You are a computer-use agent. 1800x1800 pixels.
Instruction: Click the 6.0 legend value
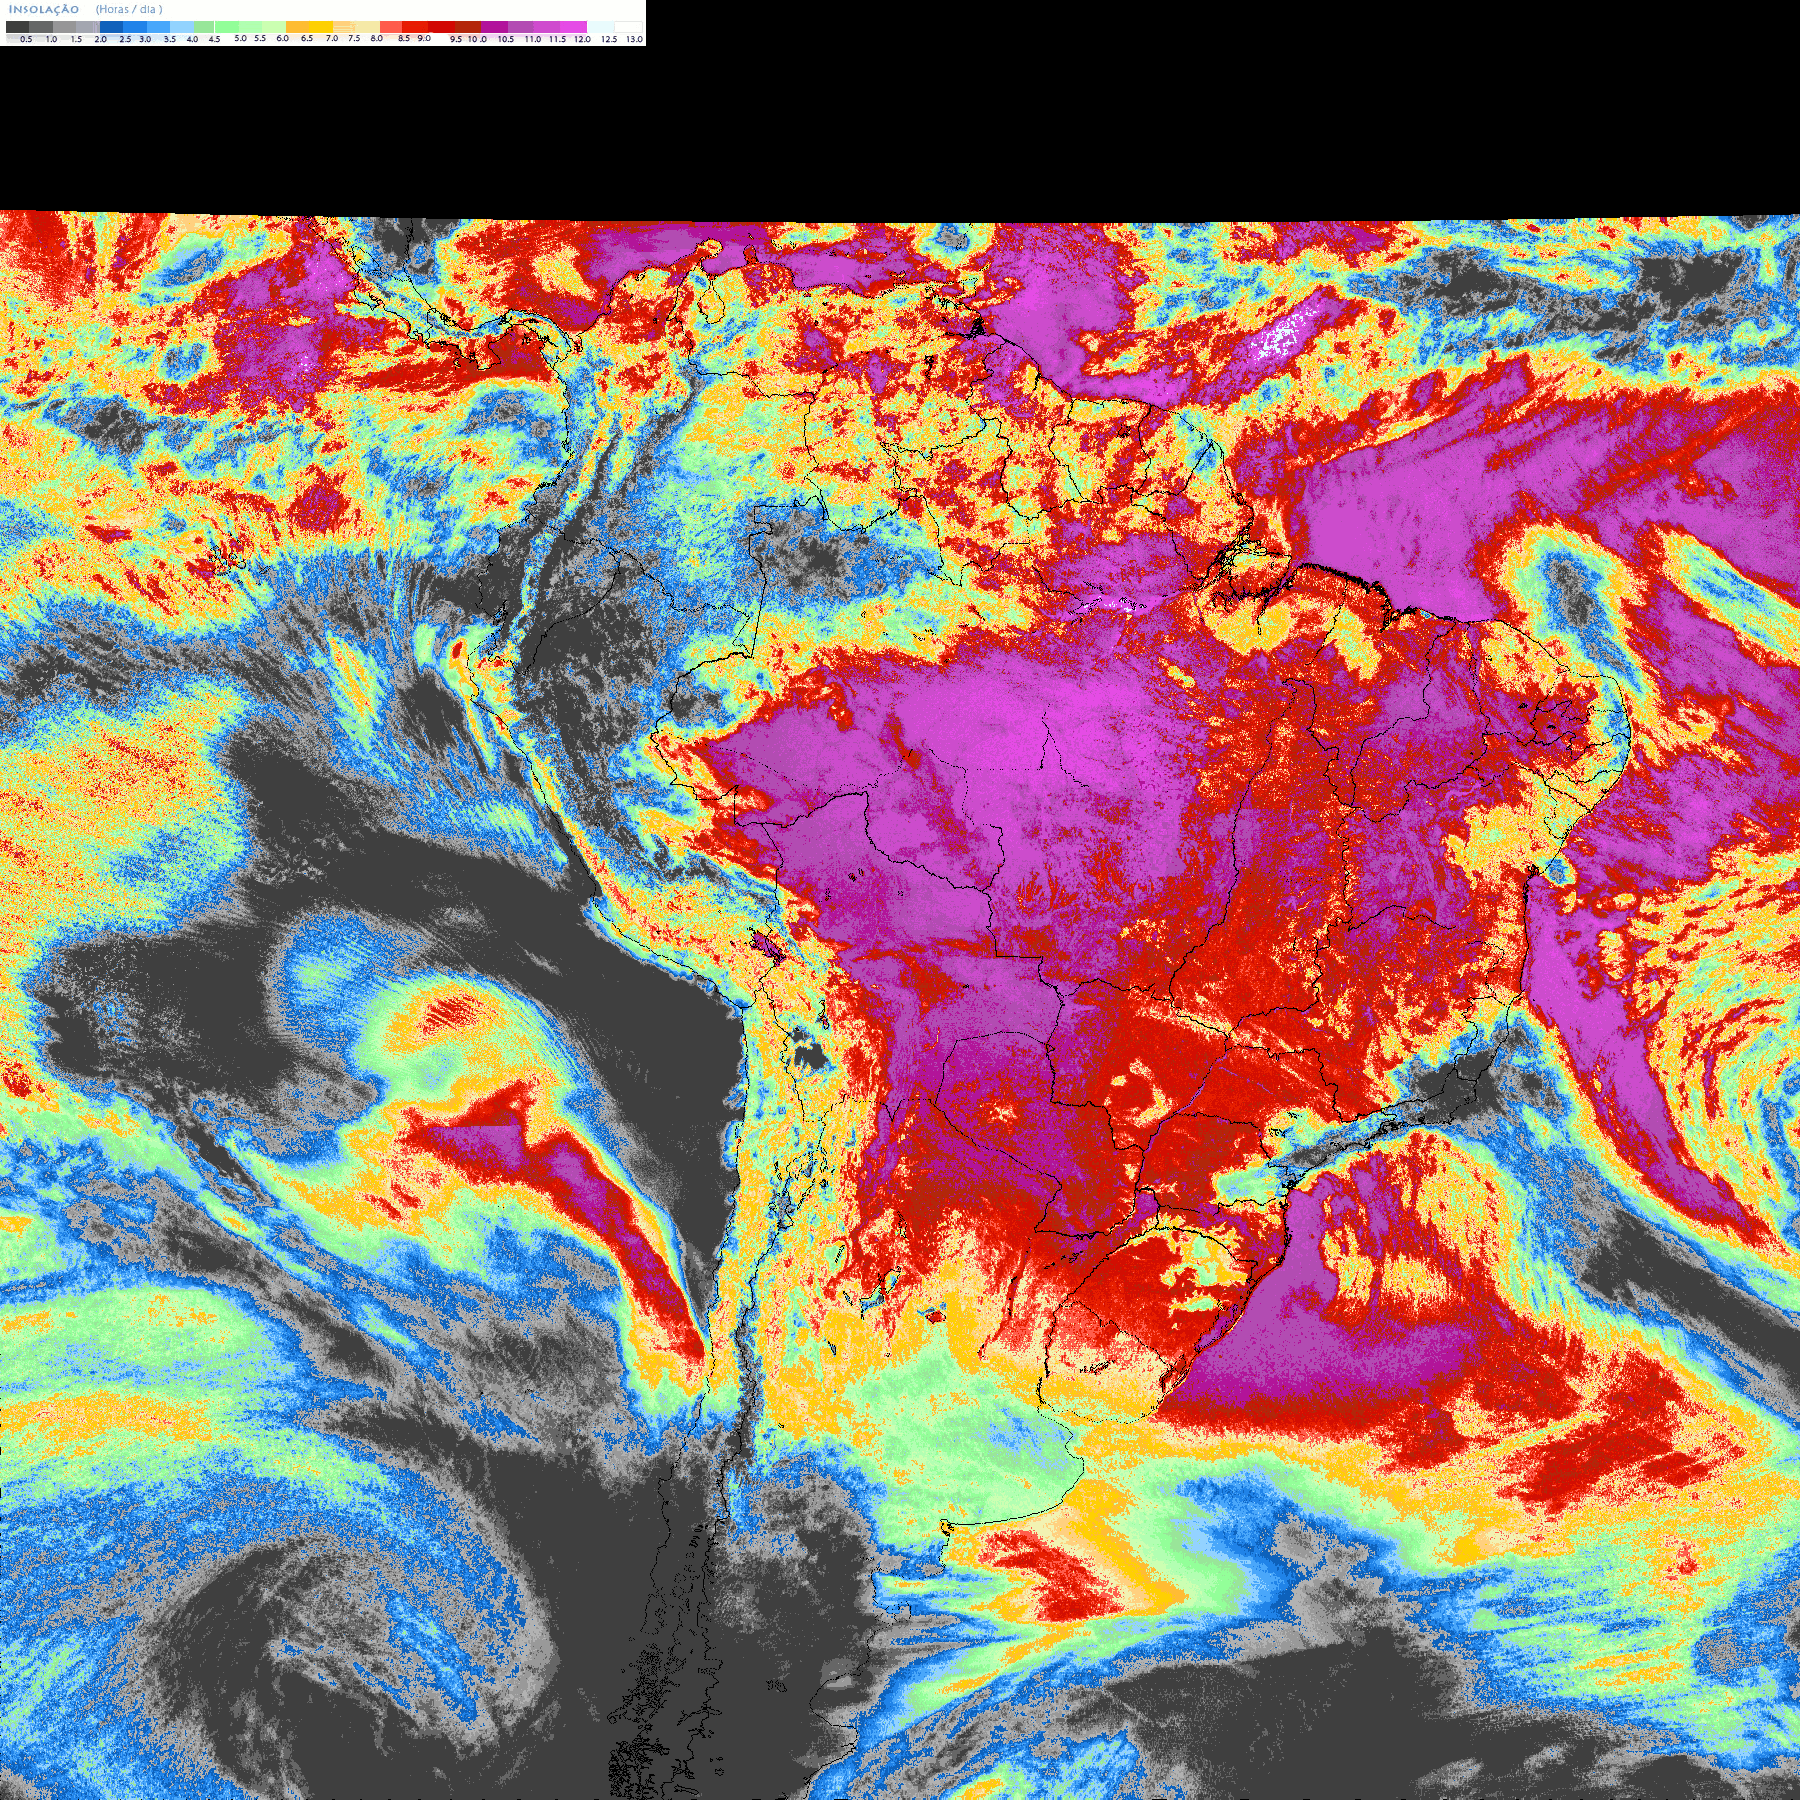pyautogui.click(x=282, y=38)
